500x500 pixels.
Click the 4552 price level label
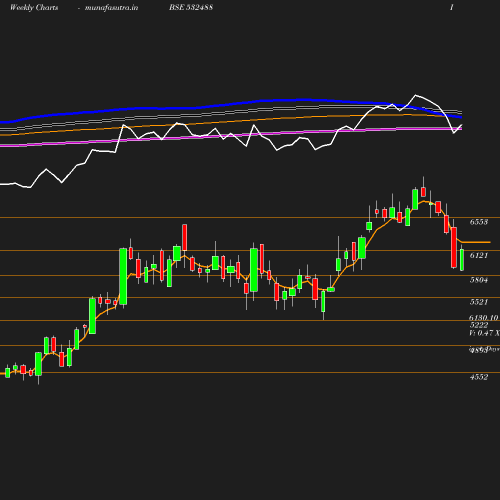pyautogui.click(x=479, y=377)
